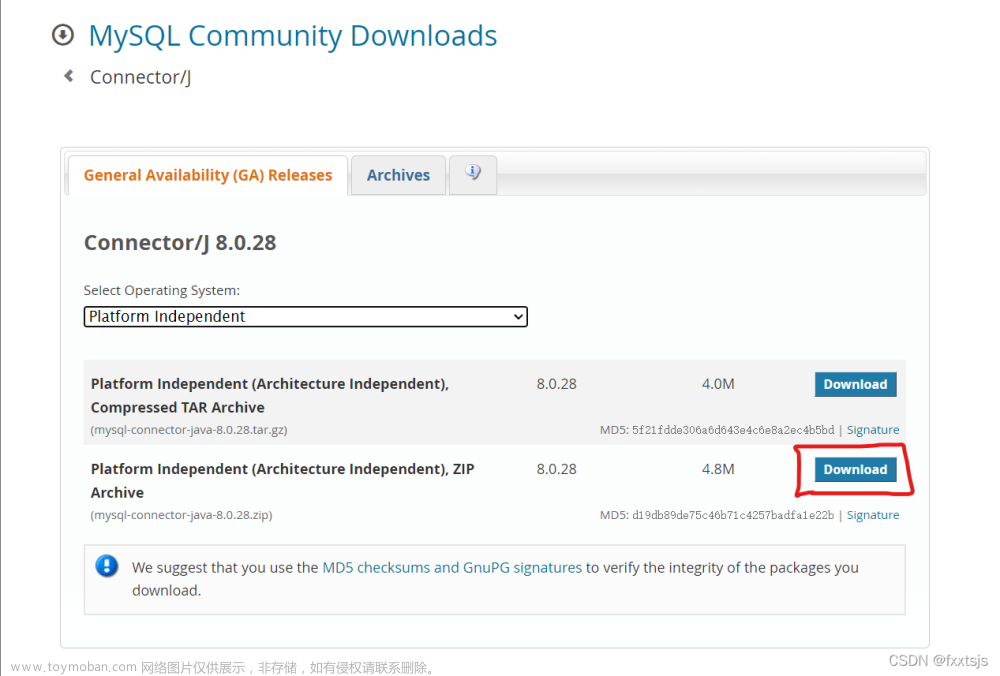Open the info icon tab
The width and height of the screenshot is (1000, 676).
473,174
